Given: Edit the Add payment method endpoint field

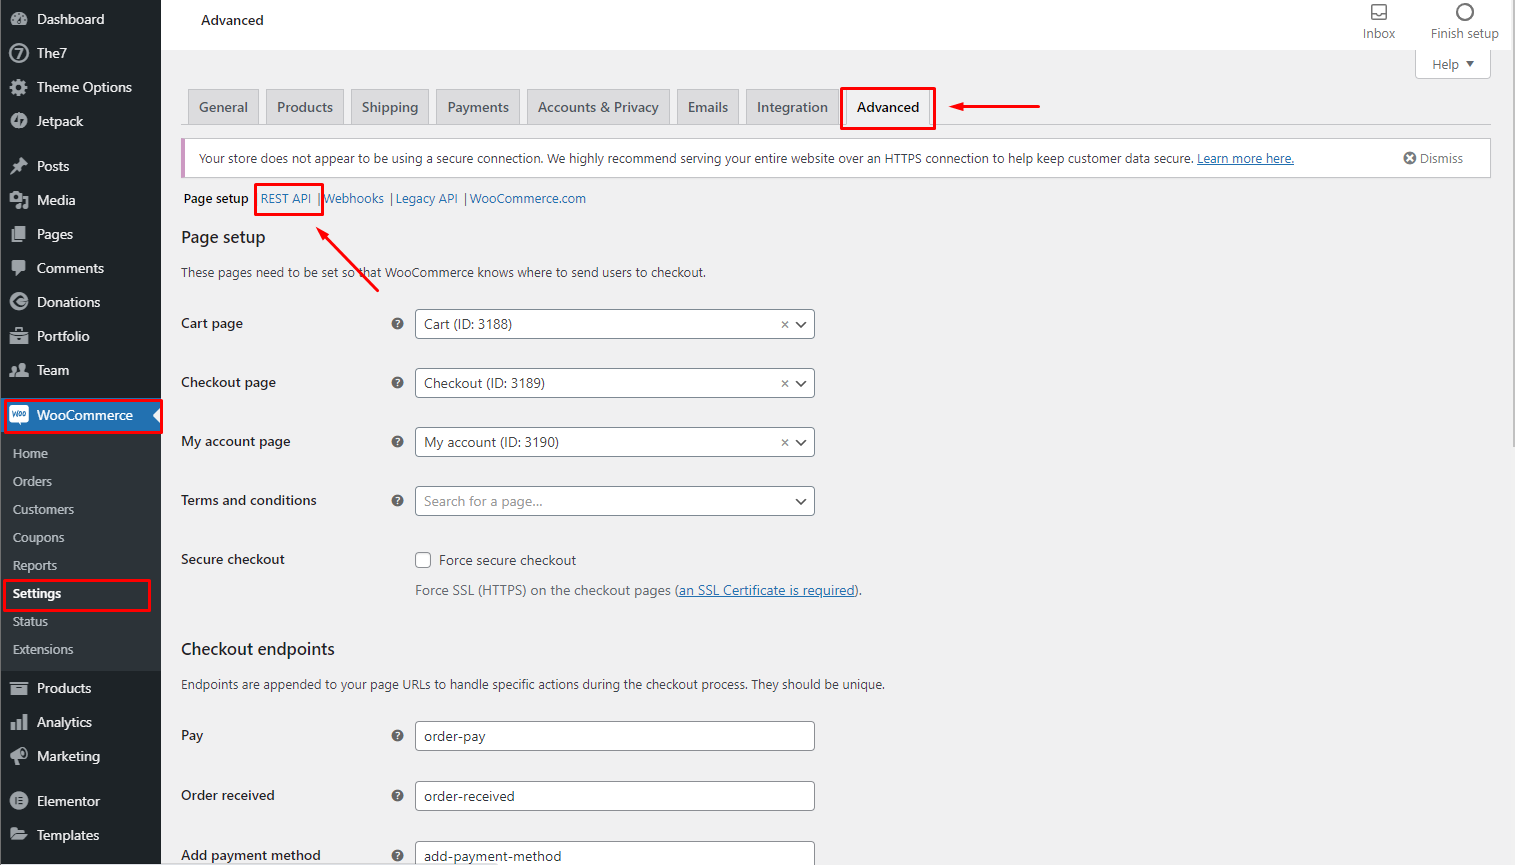Looking at the screenshot, I should [x=614, y=853].
